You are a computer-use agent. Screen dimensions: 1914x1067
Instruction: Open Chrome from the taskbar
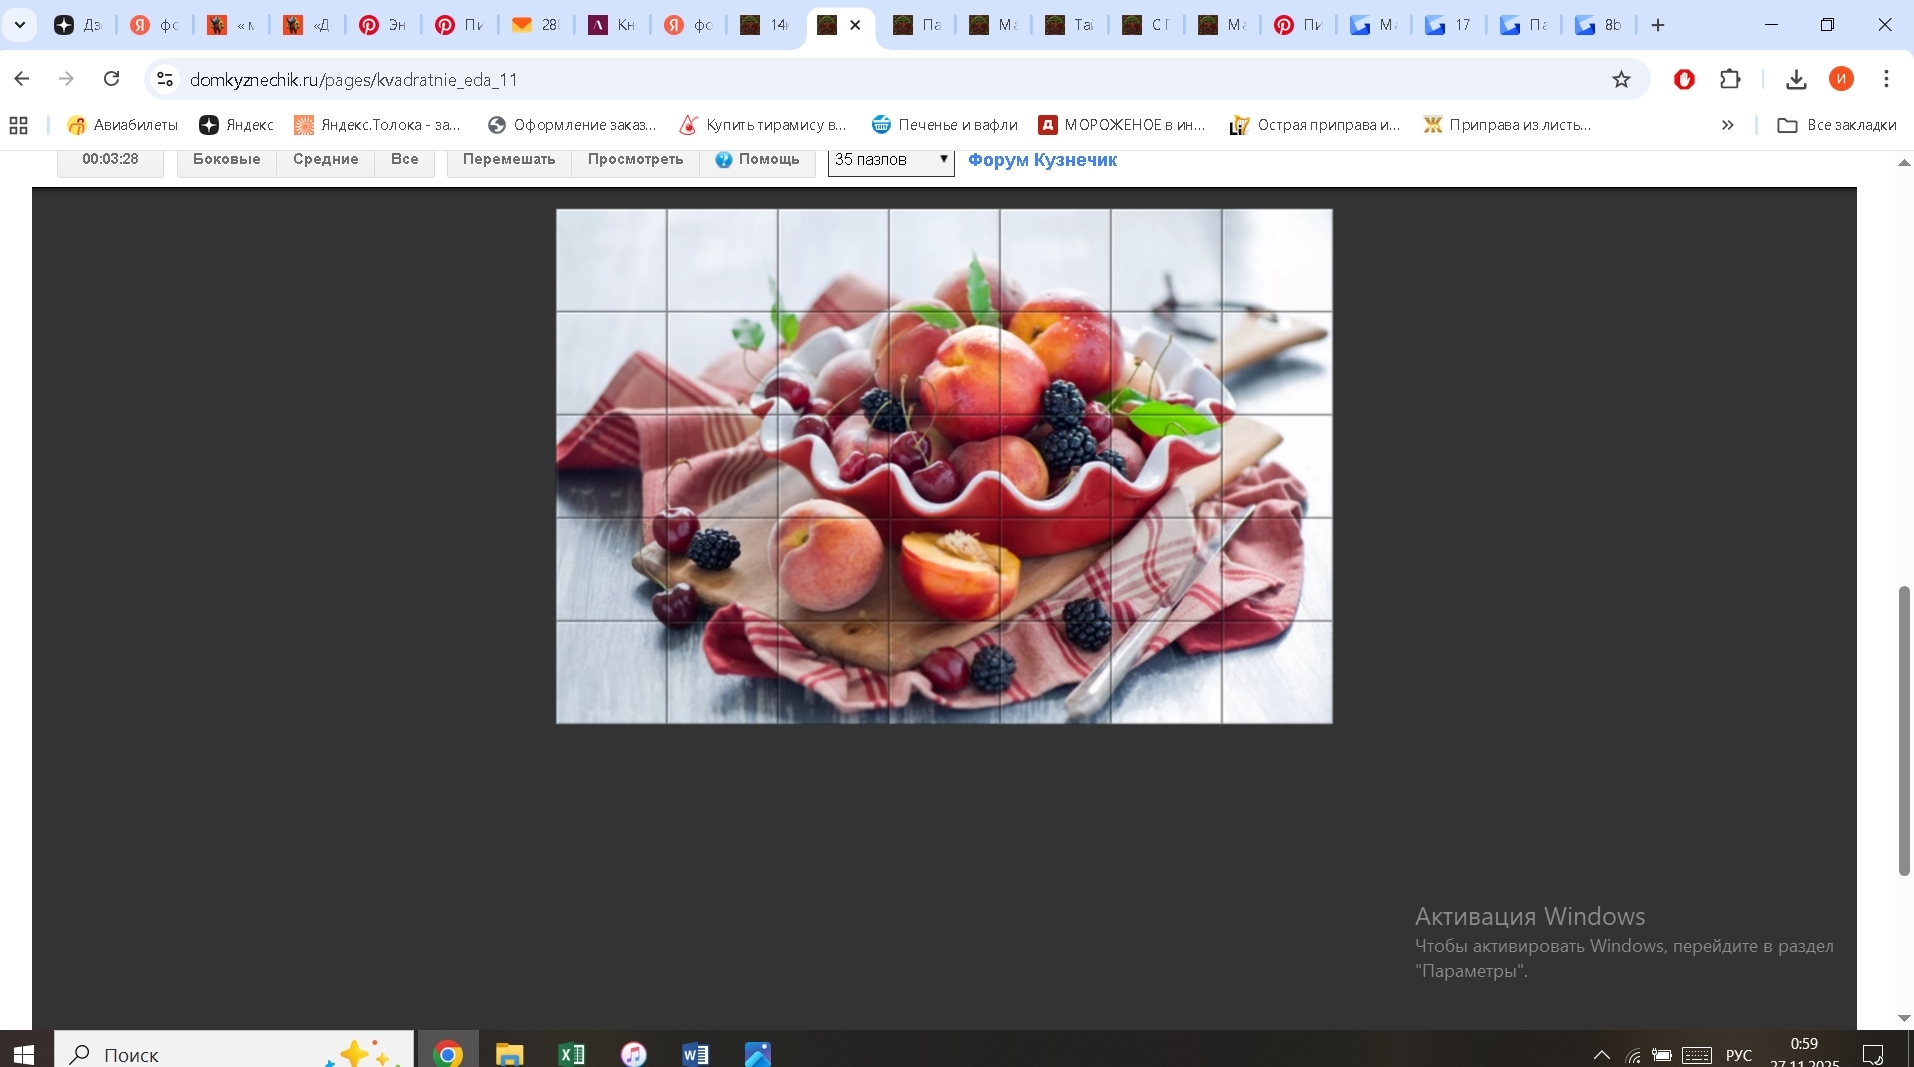pyautogui.click(x=448, y=1054)
